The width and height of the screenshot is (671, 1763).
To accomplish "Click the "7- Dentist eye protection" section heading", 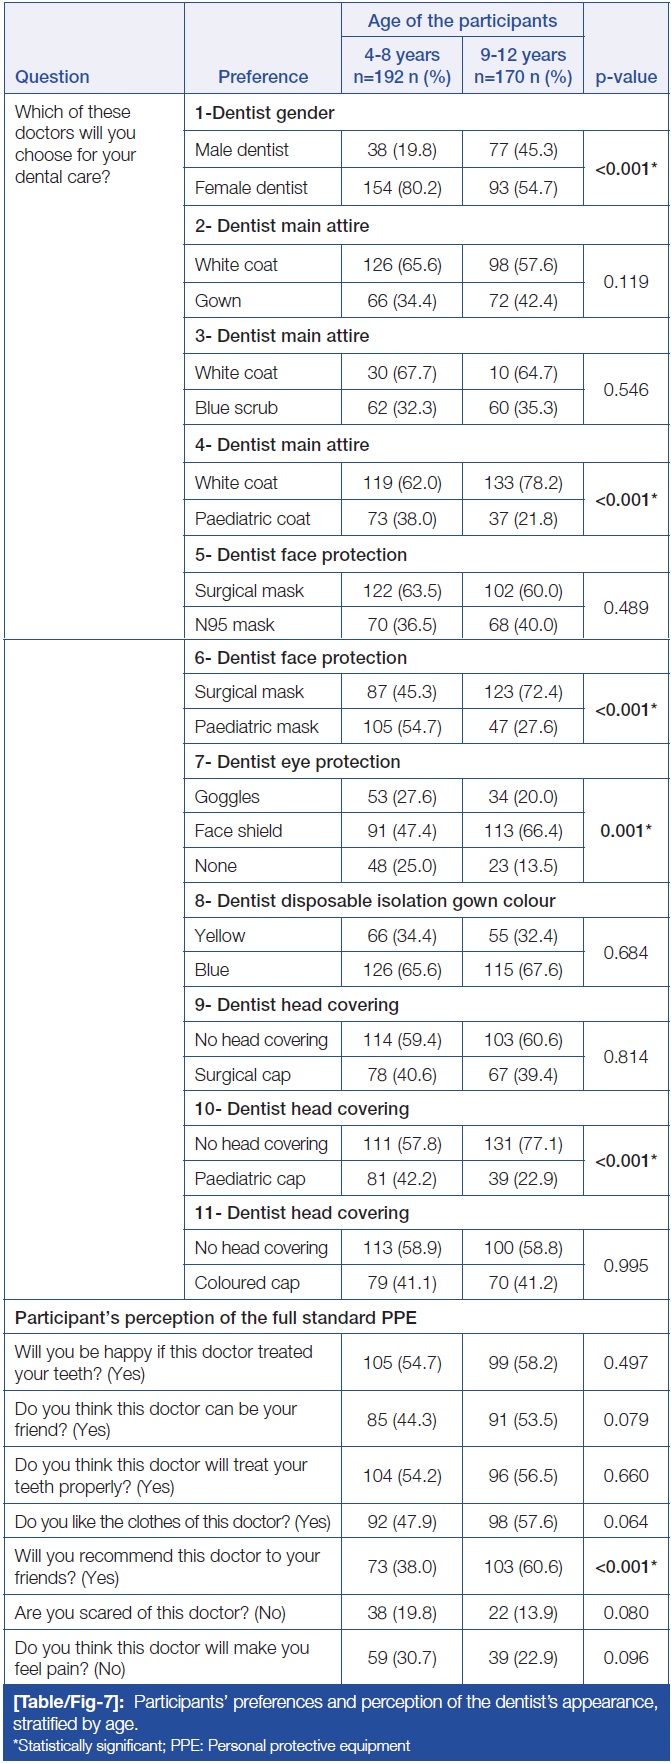I will 297,762.
